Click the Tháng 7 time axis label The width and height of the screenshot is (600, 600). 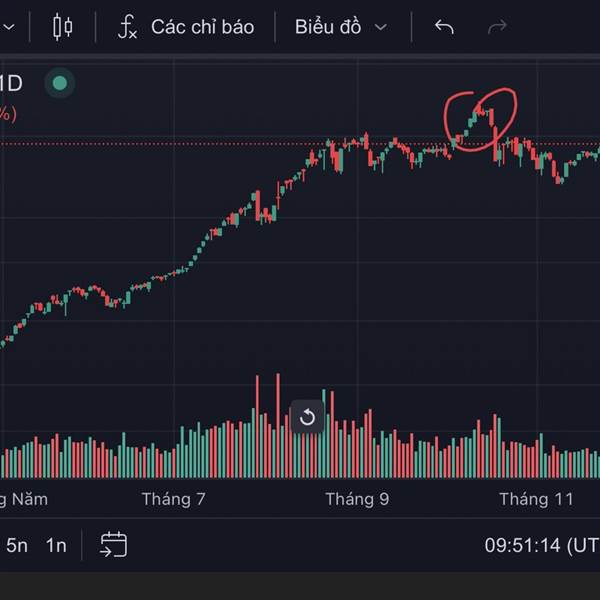(x=174, y=499)
